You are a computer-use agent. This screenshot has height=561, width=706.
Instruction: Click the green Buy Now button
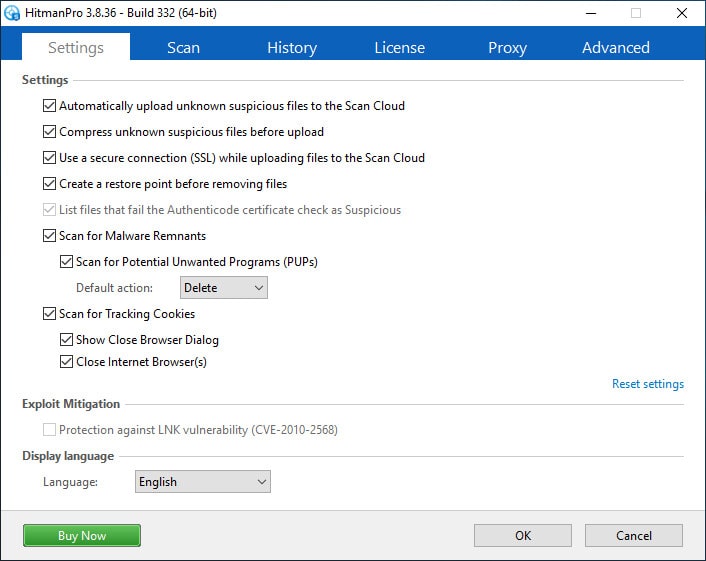pyautogui.click(x=81, y=535)
